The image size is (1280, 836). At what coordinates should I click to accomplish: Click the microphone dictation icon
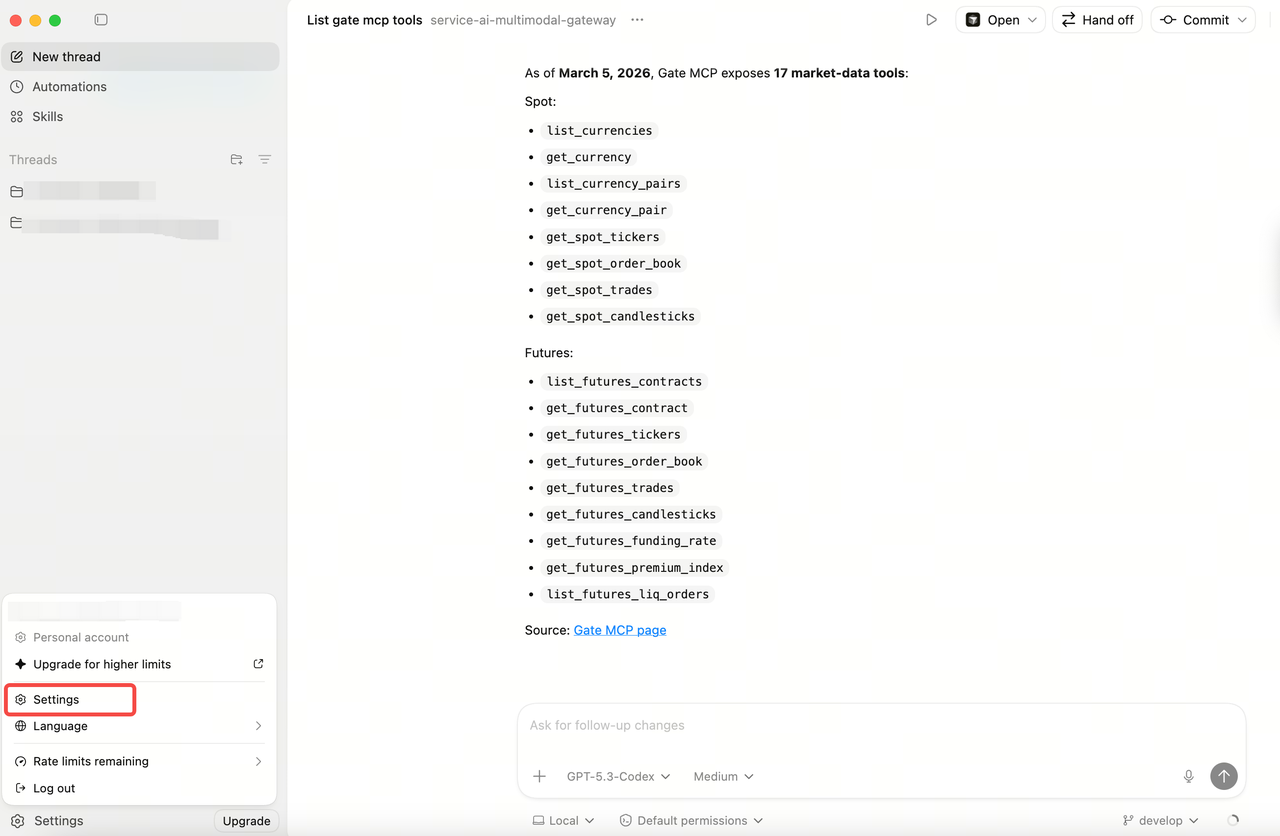pos(1188,776)
